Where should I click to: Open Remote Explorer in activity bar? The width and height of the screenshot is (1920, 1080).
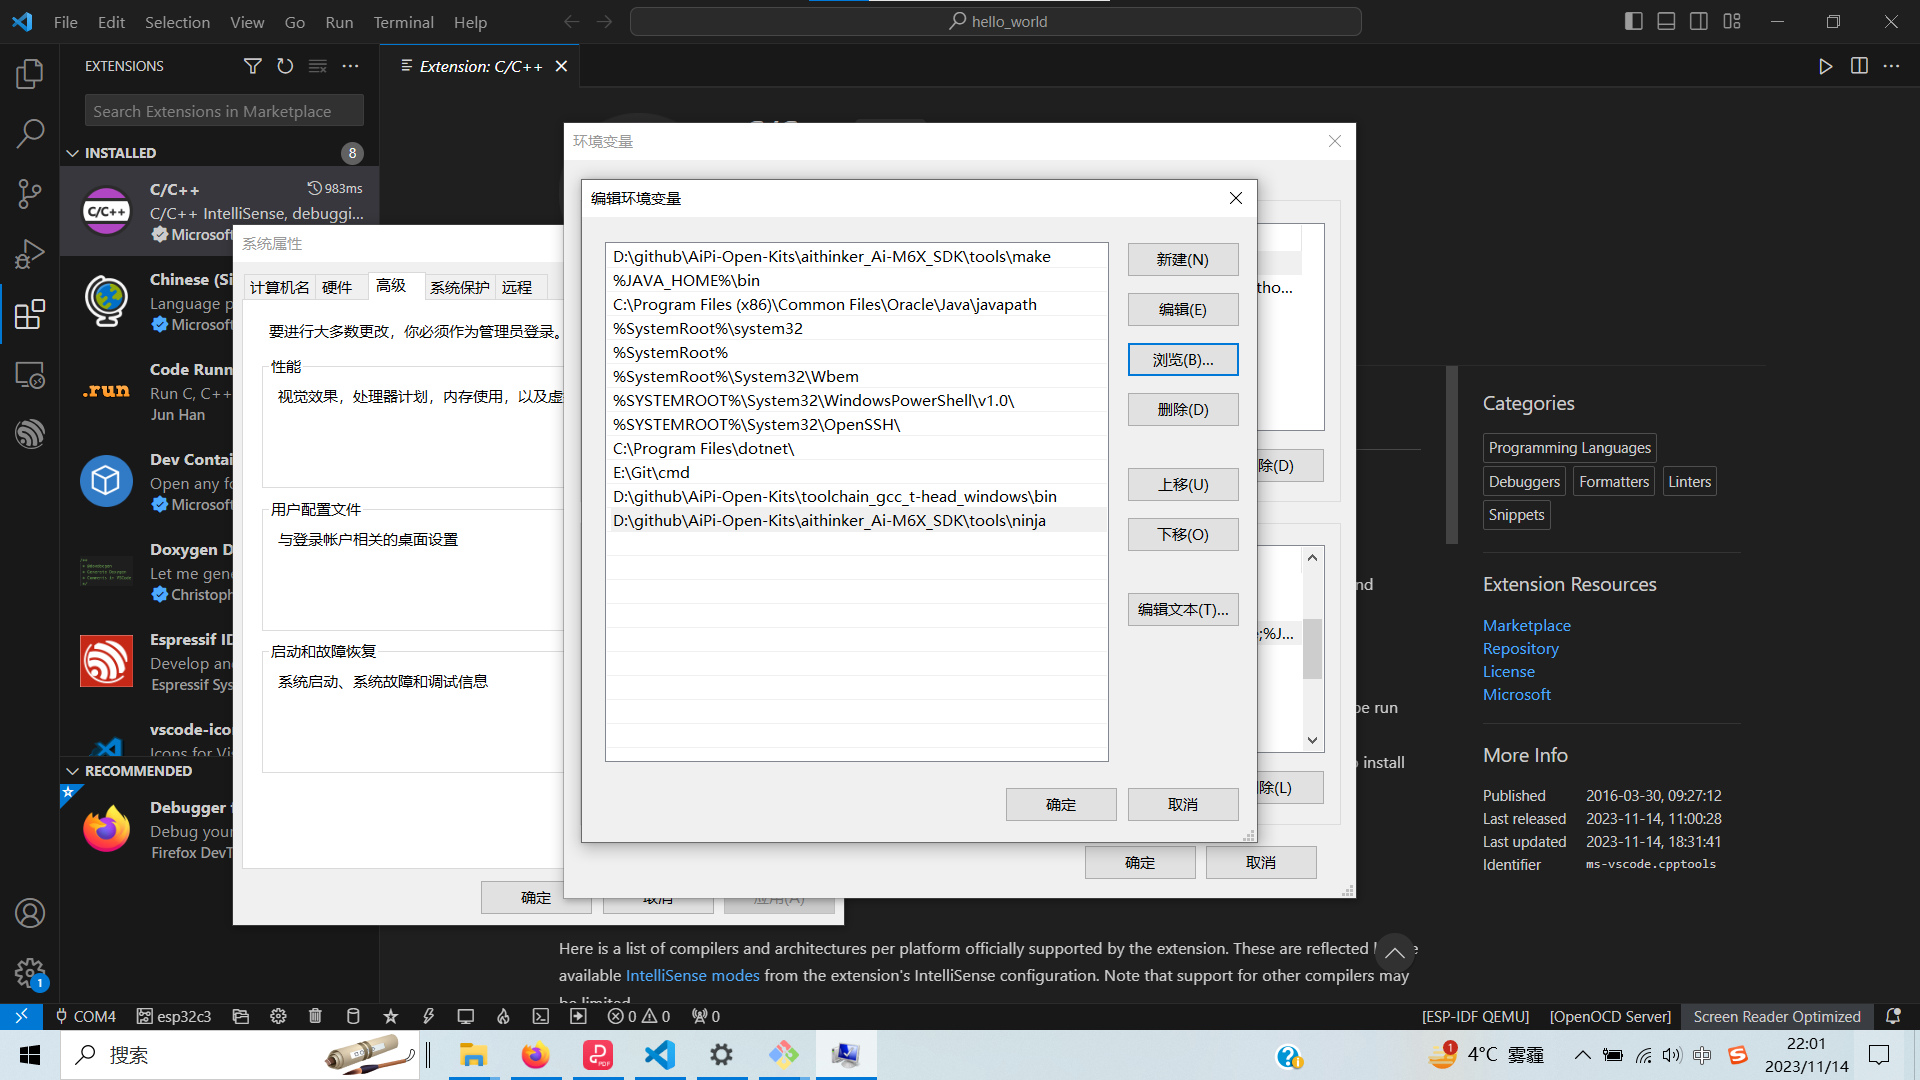30,375
